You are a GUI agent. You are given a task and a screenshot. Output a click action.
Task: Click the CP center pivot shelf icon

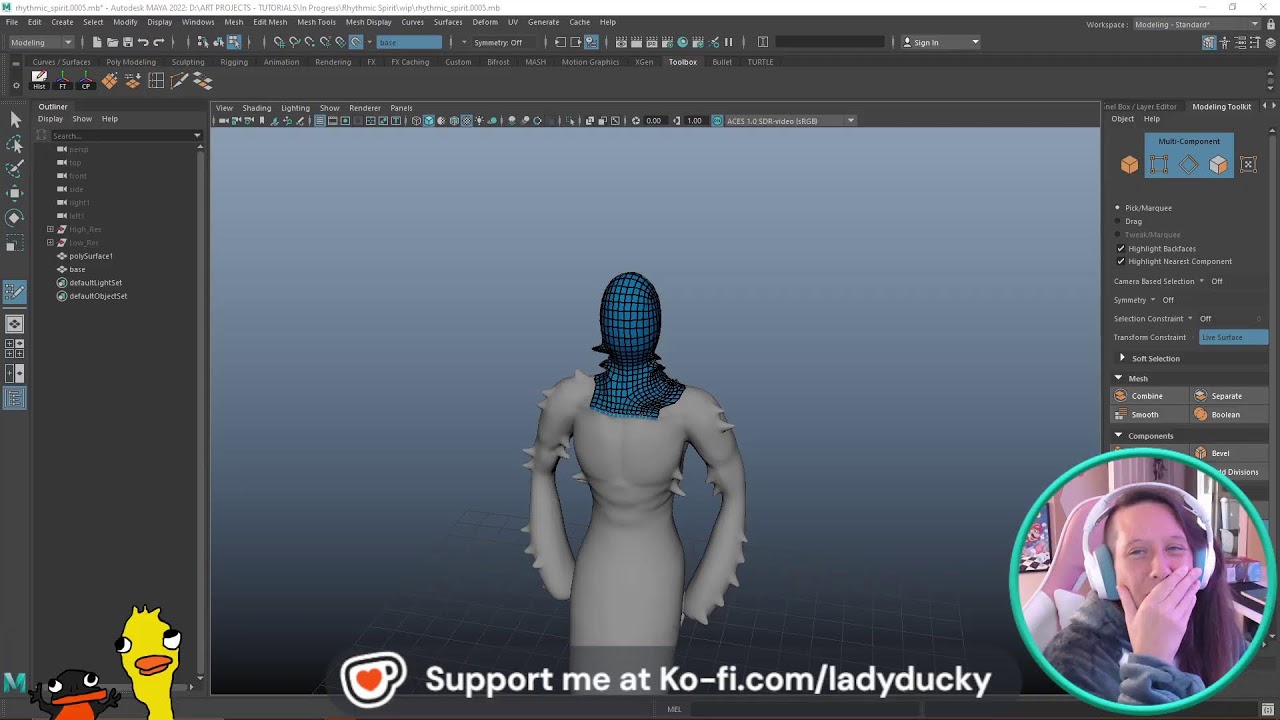click(86, 80)
